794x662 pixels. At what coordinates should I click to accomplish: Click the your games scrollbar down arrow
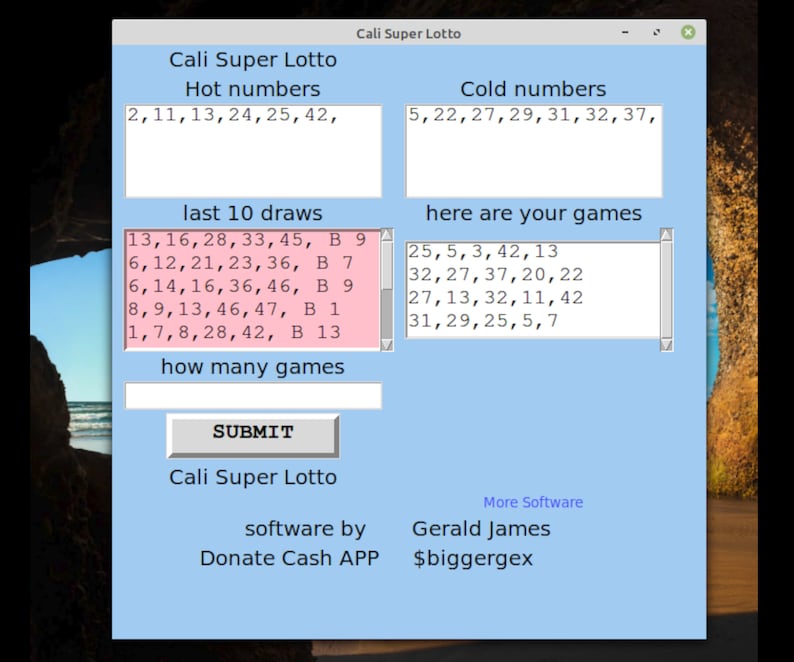point(666,345)
